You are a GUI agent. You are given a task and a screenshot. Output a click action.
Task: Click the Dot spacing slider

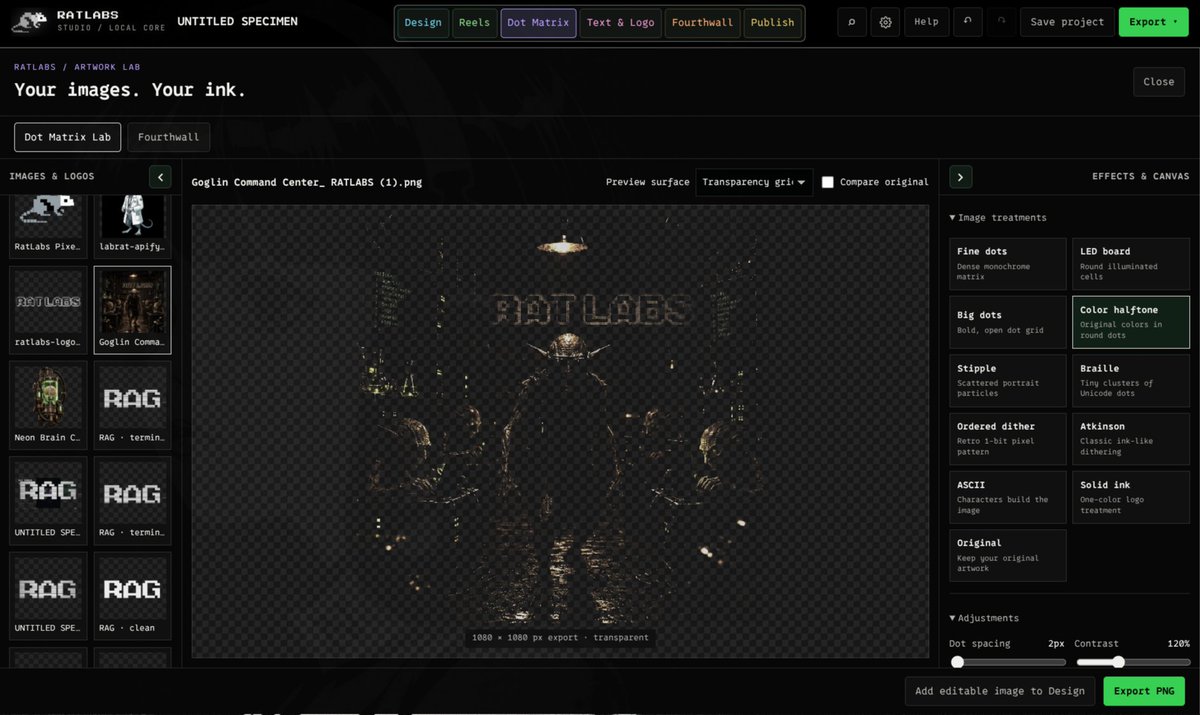click(x=1008, y=662)
